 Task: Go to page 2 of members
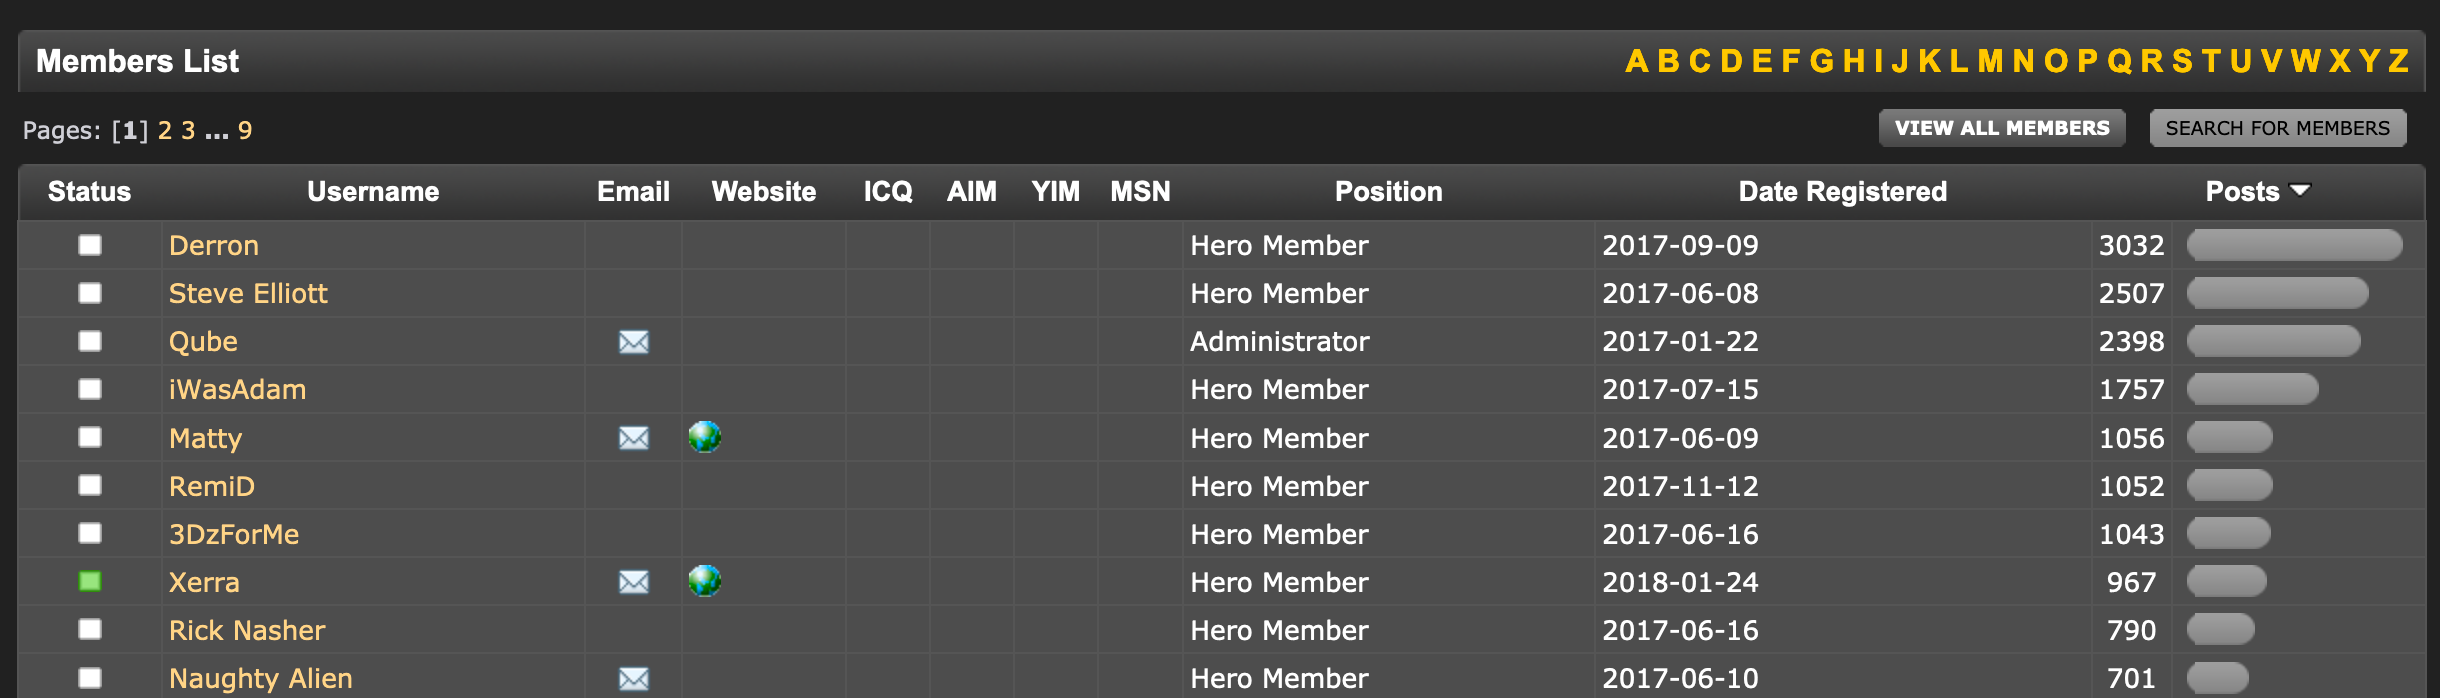click(165, 131)
